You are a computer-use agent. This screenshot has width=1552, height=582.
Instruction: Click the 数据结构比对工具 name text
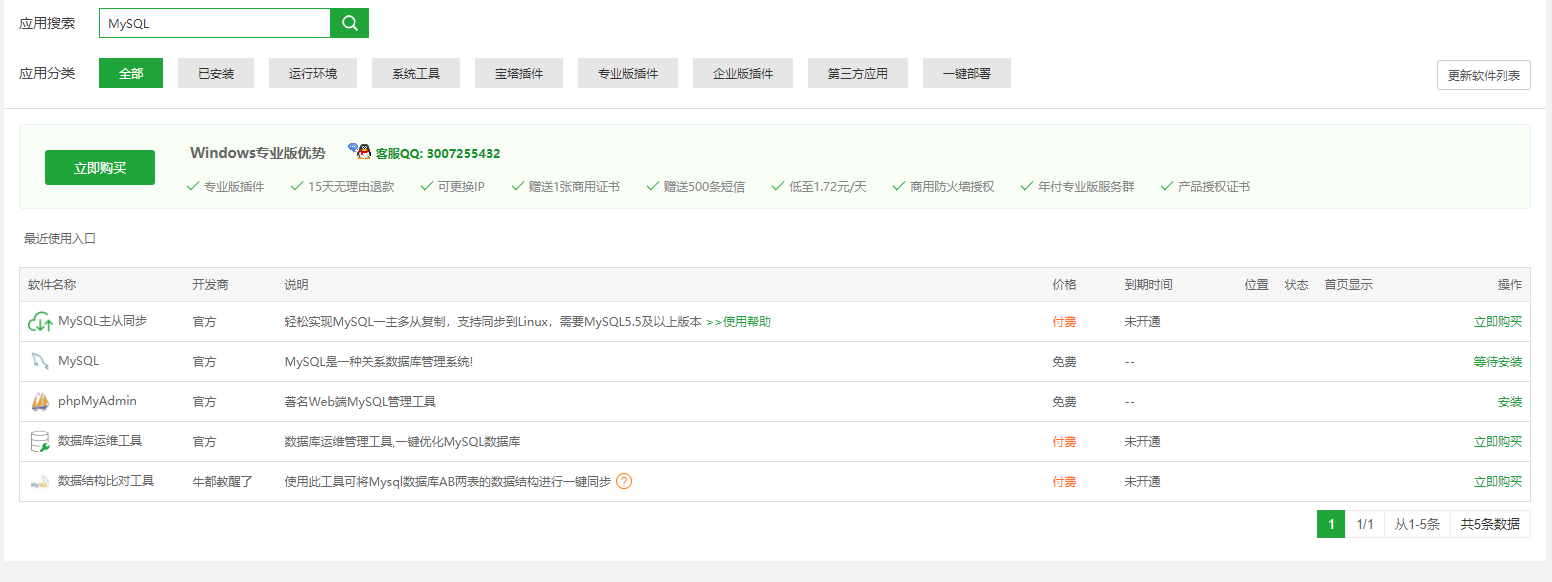point(106,481)
